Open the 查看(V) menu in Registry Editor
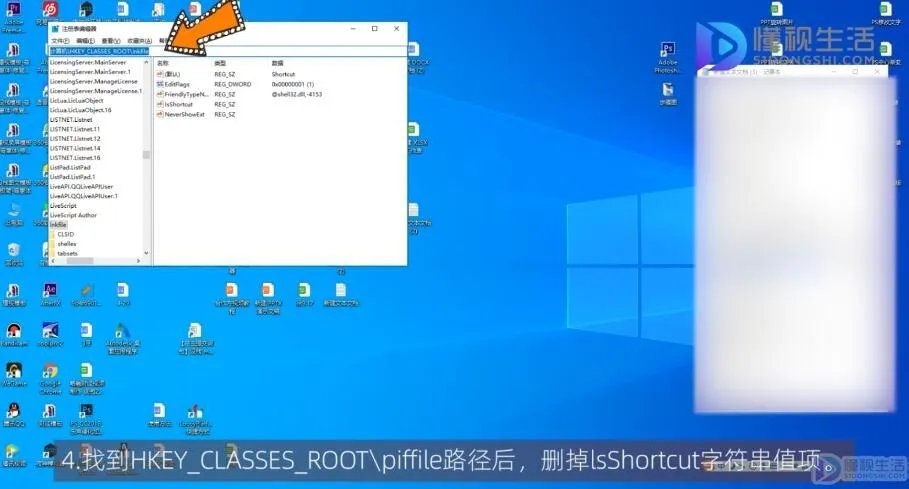Screen dimensions: 909x489 [x=111, y=41]
